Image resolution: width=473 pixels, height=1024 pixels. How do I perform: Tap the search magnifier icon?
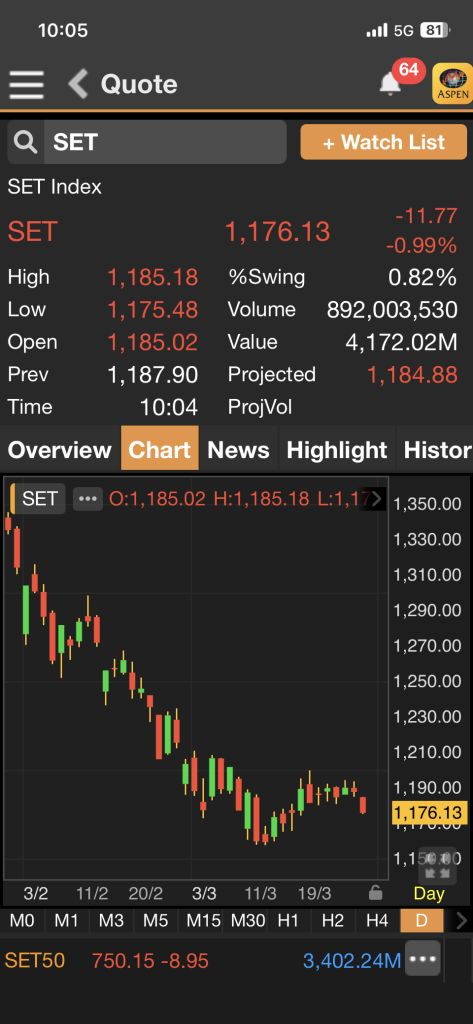[25, 142]
